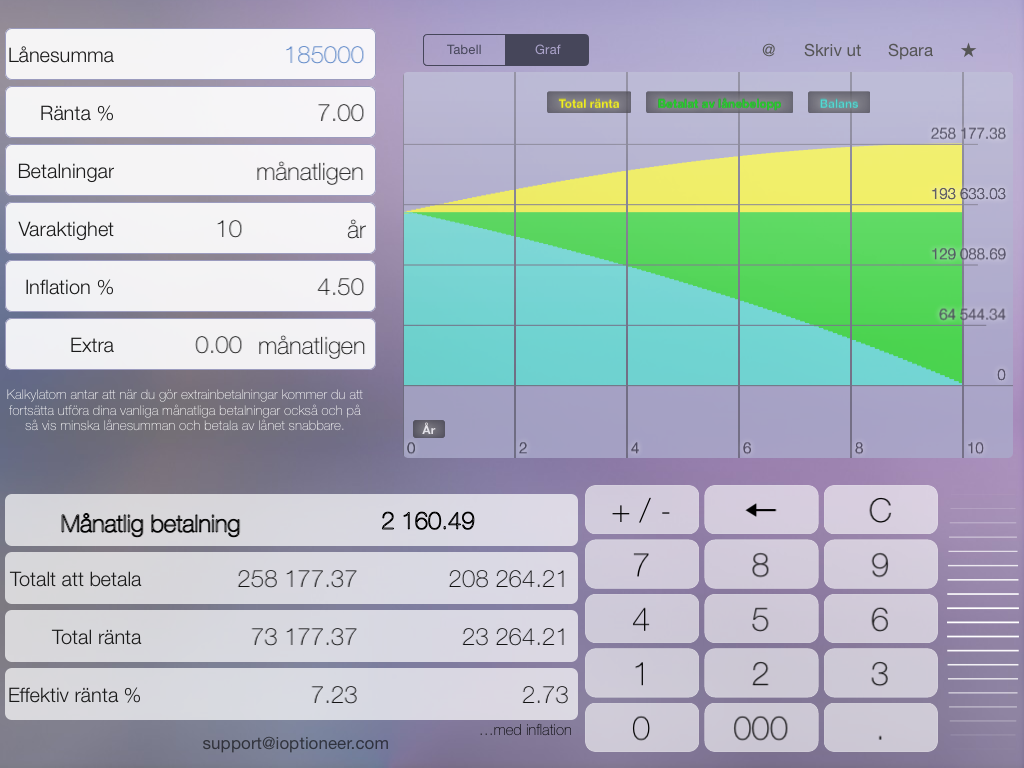This screenshot has height=768, width=1024.
Task: Open the Betalningar frequency selector månatligen
Action: pos(310,172)
